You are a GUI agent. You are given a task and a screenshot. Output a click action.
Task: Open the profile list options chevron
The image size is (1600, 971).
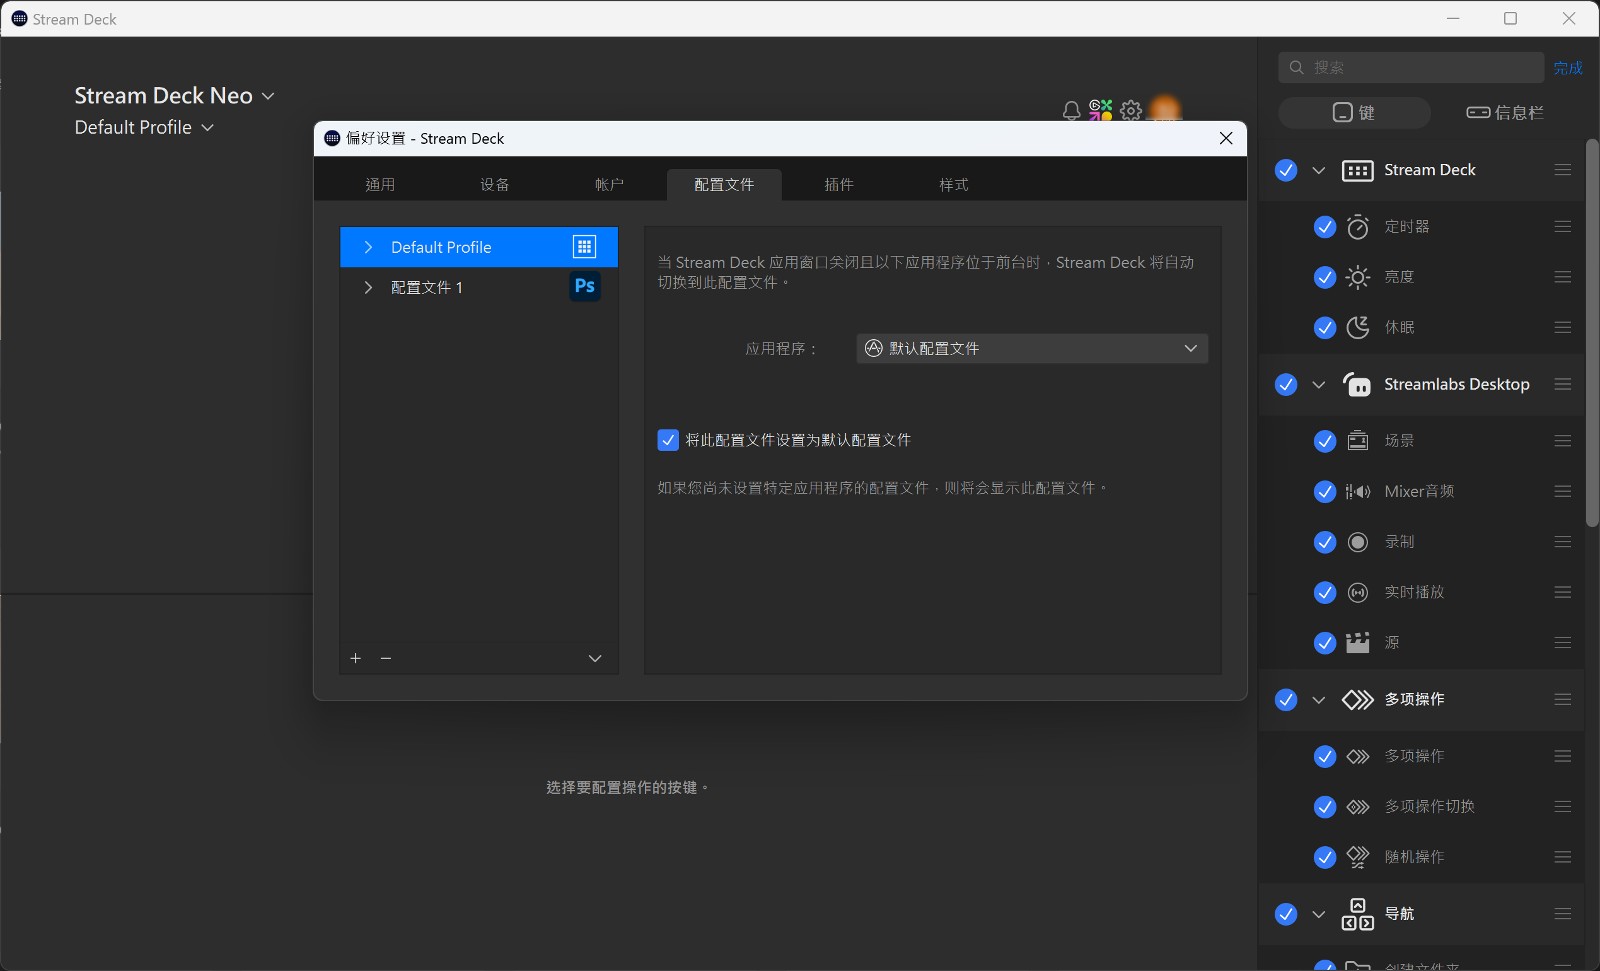[x=595, y=658]
